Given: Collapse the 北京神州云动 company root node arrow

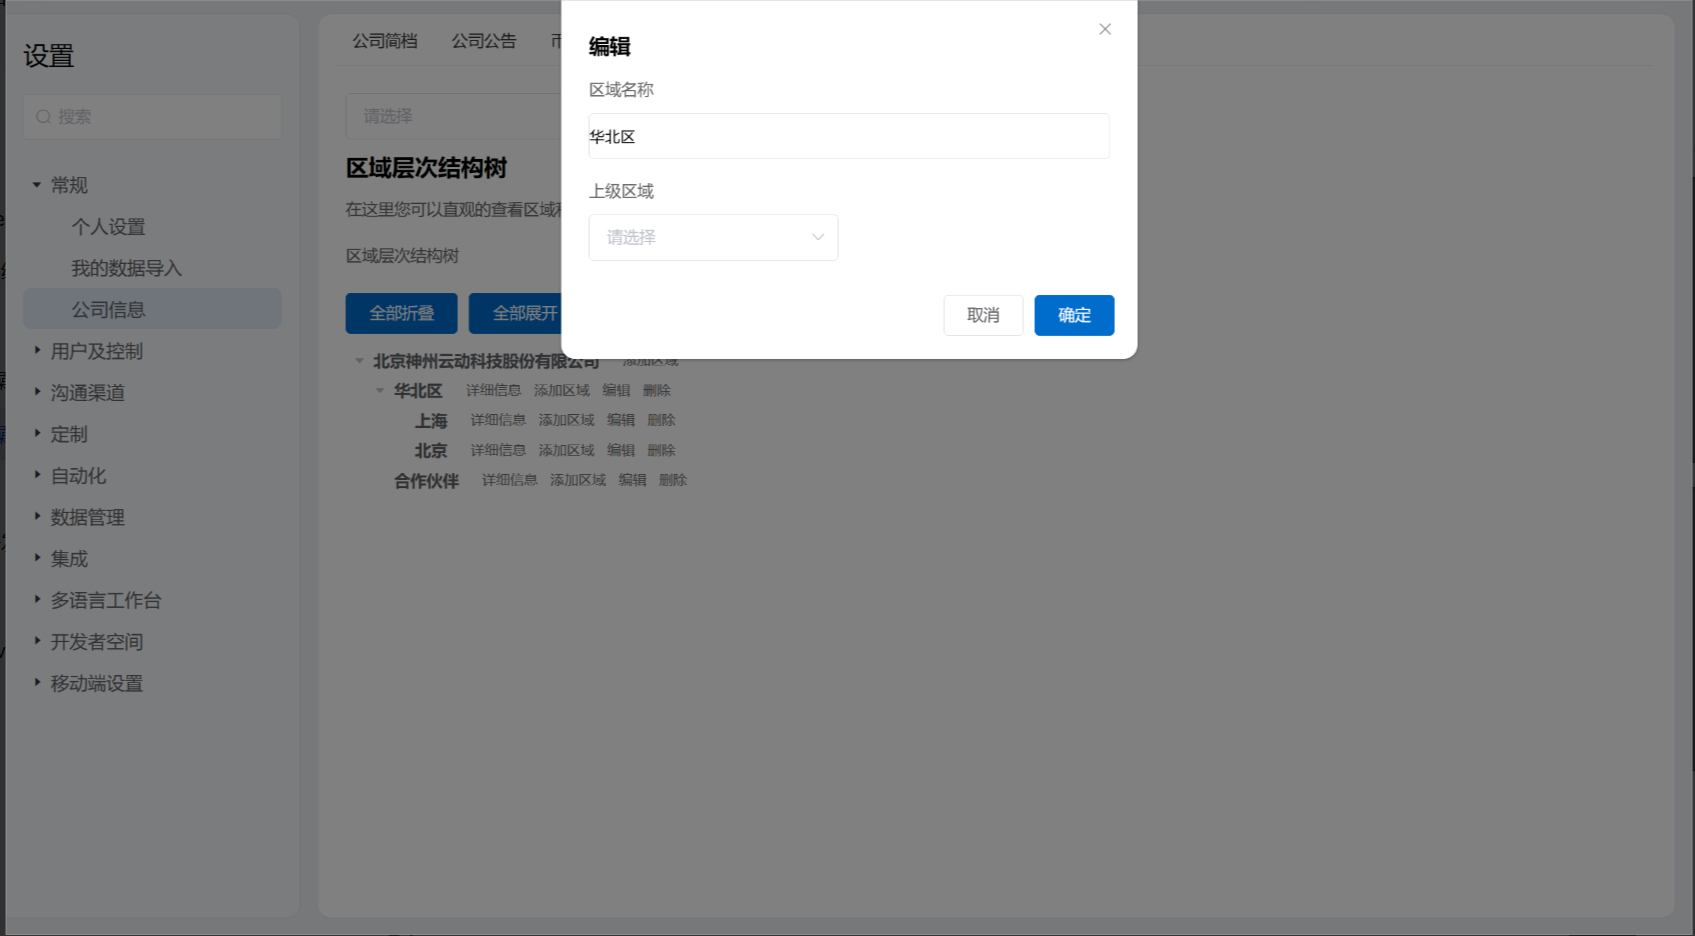Looking at the screenshot, I should [x=359, y=361].
